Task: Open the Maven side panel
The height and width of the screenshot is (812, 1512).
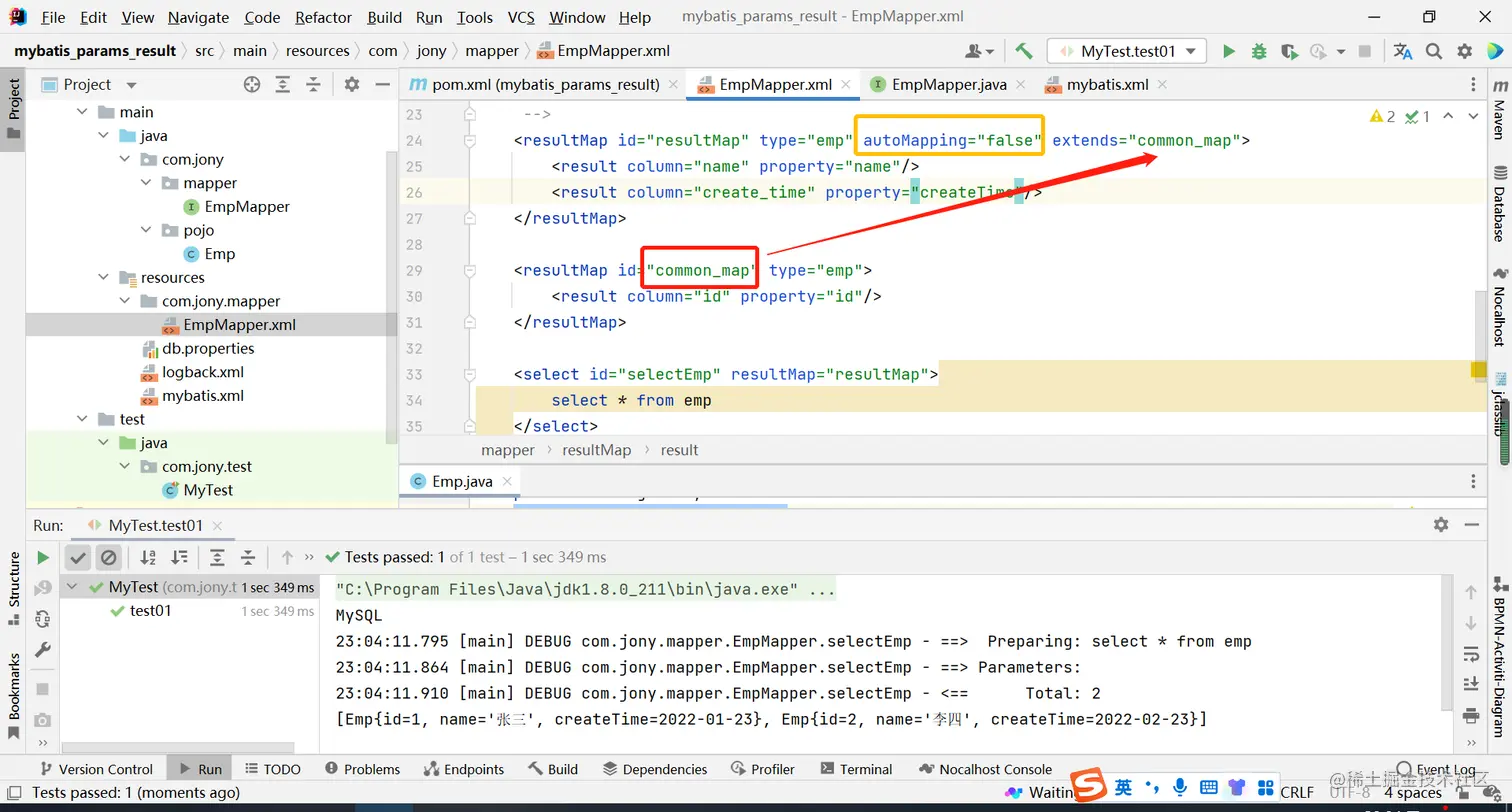Action: pyautogui.click(x=1498, y=108)
